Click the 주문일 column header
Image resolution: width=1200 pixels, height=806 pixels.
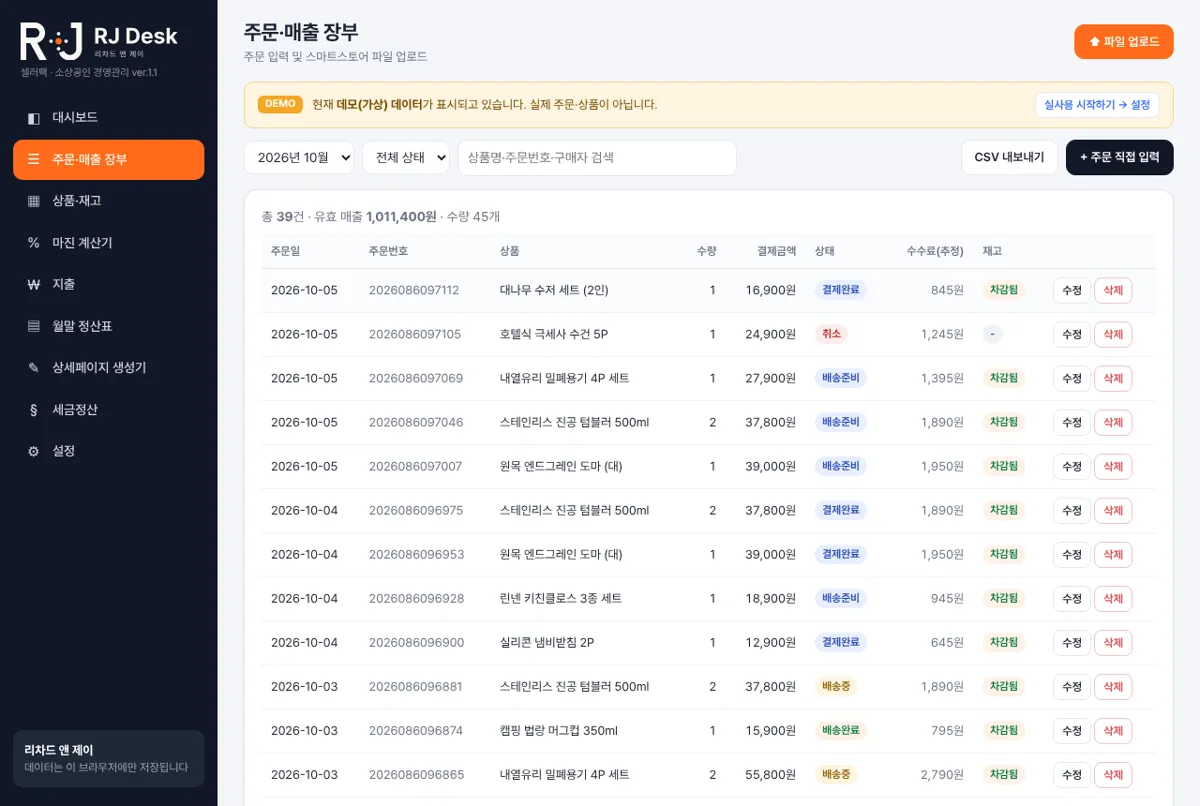(285, 251)
